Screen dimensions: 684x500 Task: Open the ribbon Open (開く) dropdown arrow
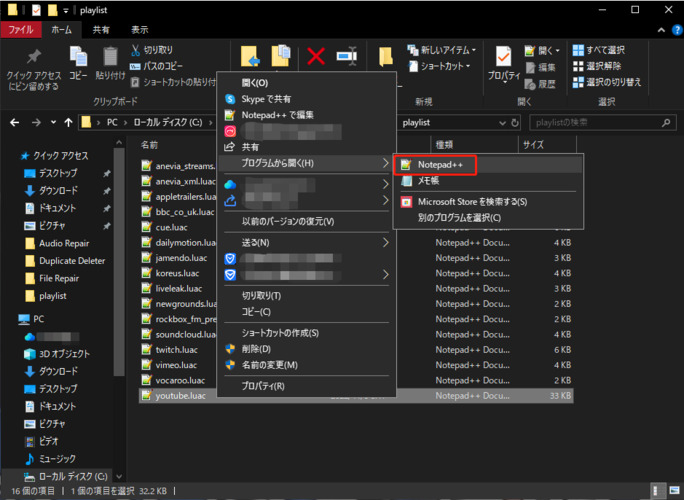point(557,51)
